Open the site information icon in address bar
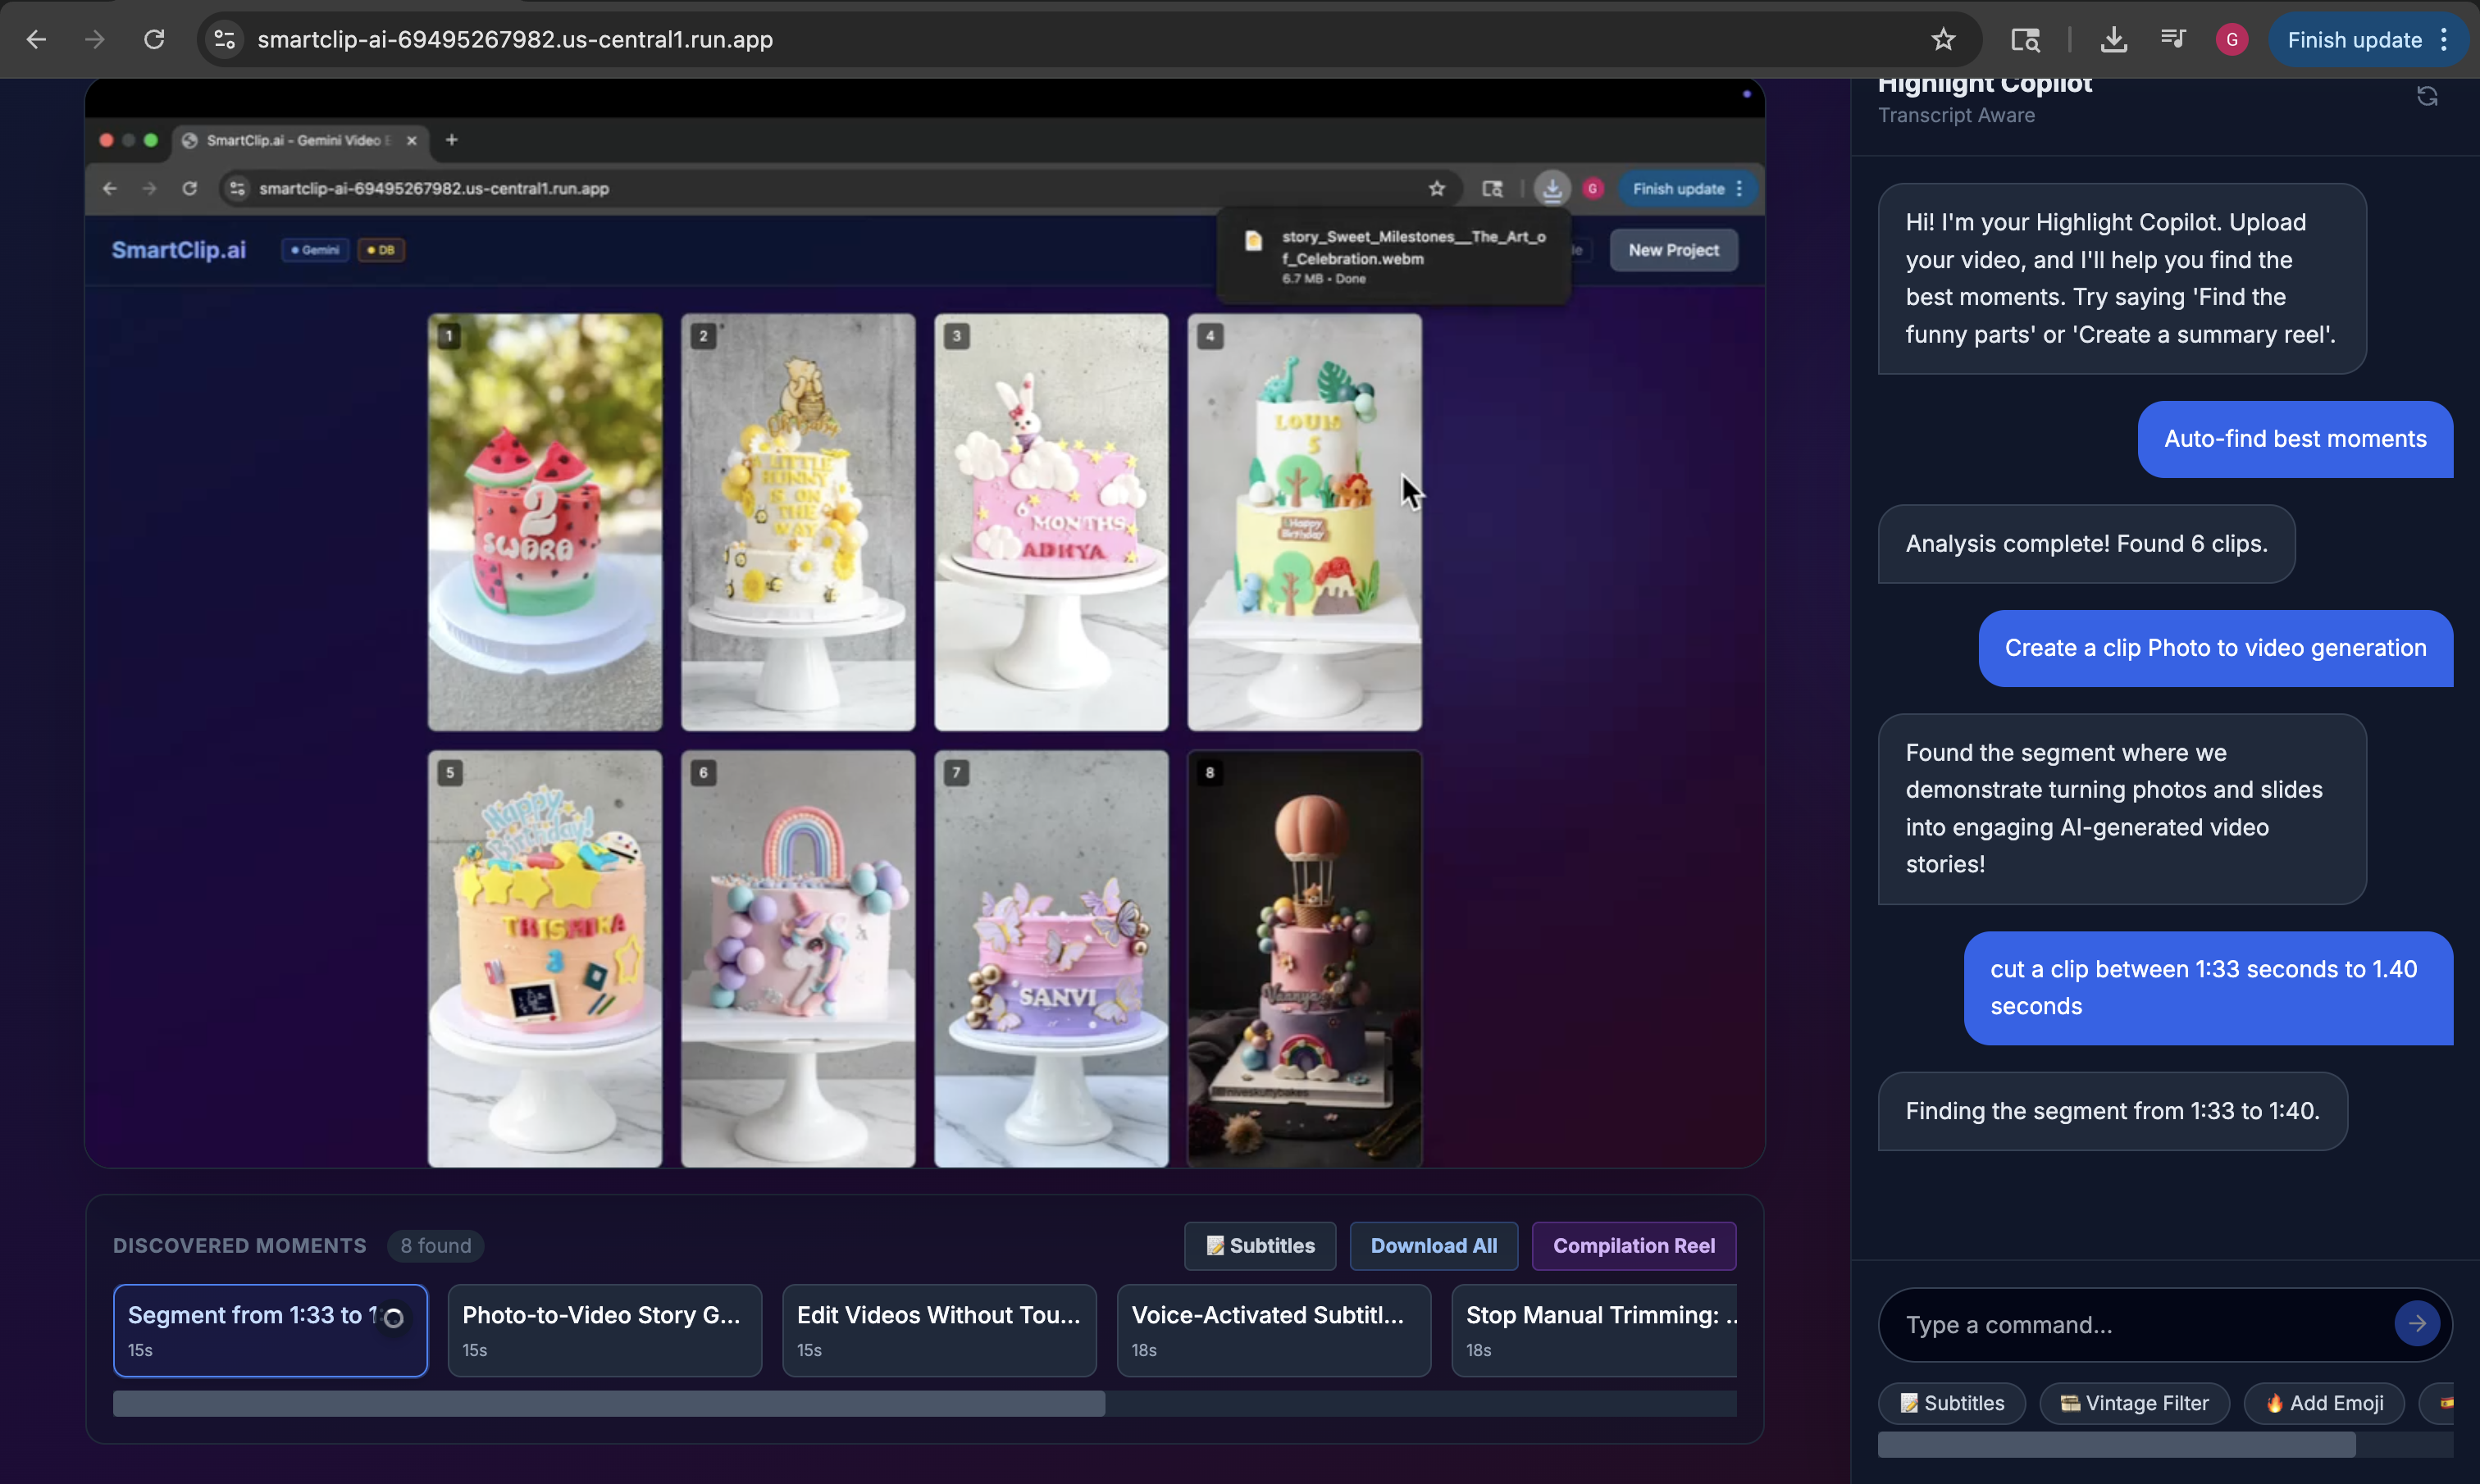 click(x=225, y=40)
